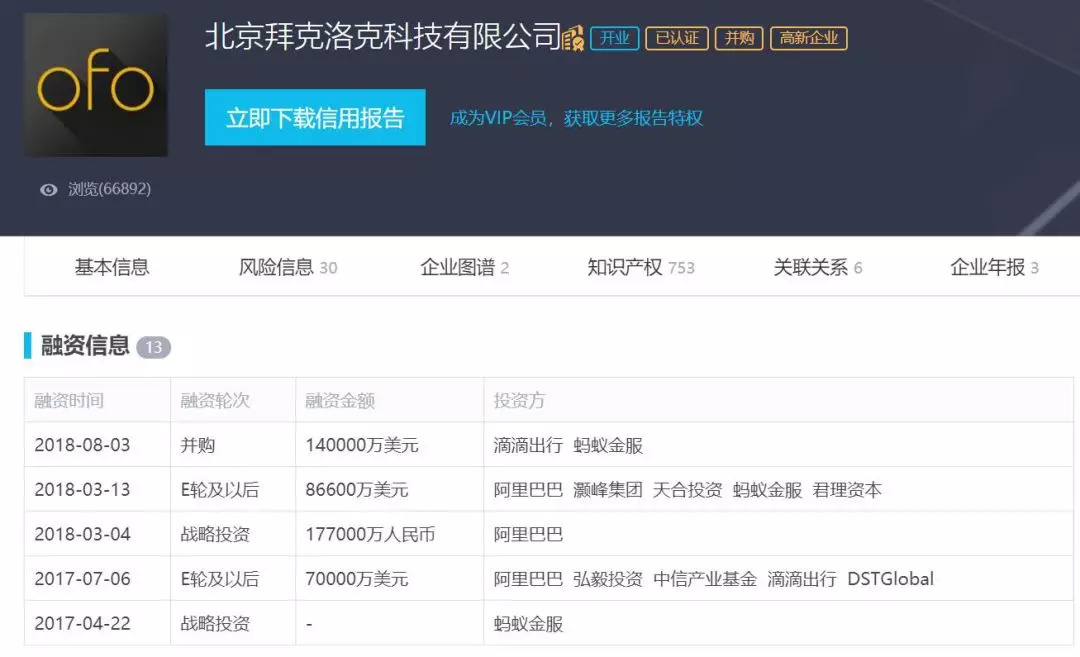Click the amount 86600万美元

click(x=357, y=490)
